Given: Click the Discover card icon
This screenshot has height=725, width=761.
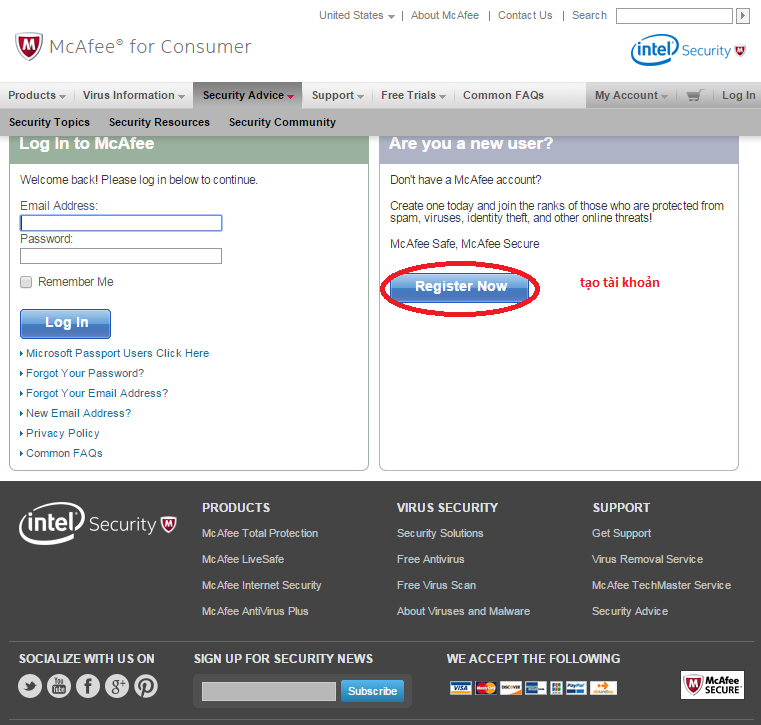Looking at the screenshot, I should pyautogui.click(x=511, y=688).
